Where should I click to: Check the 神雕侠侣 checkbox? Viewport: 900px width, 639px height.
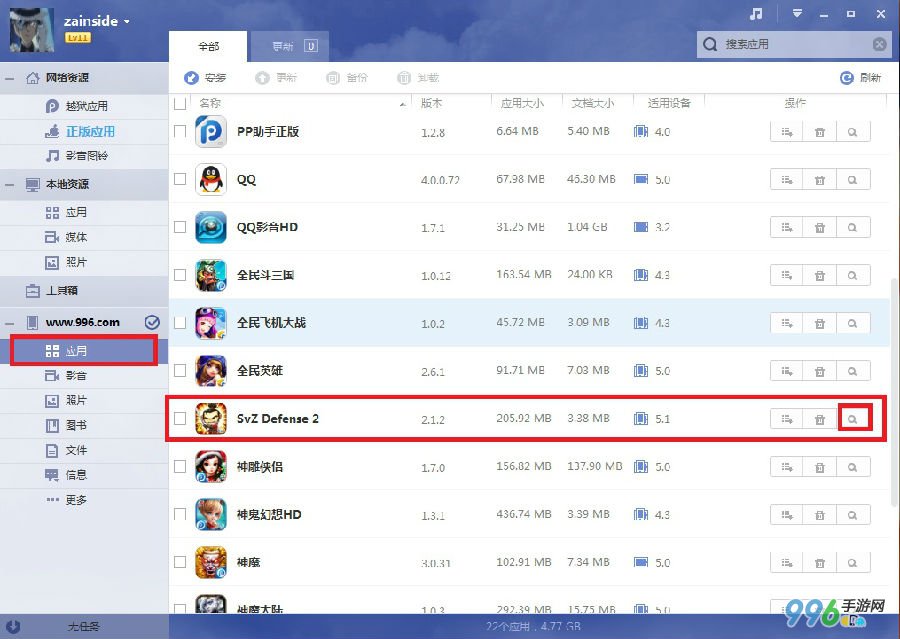point(180,467)
